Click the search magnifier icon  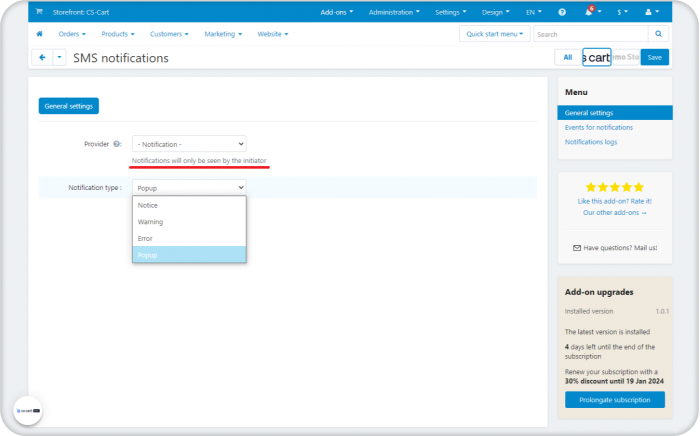658,34
